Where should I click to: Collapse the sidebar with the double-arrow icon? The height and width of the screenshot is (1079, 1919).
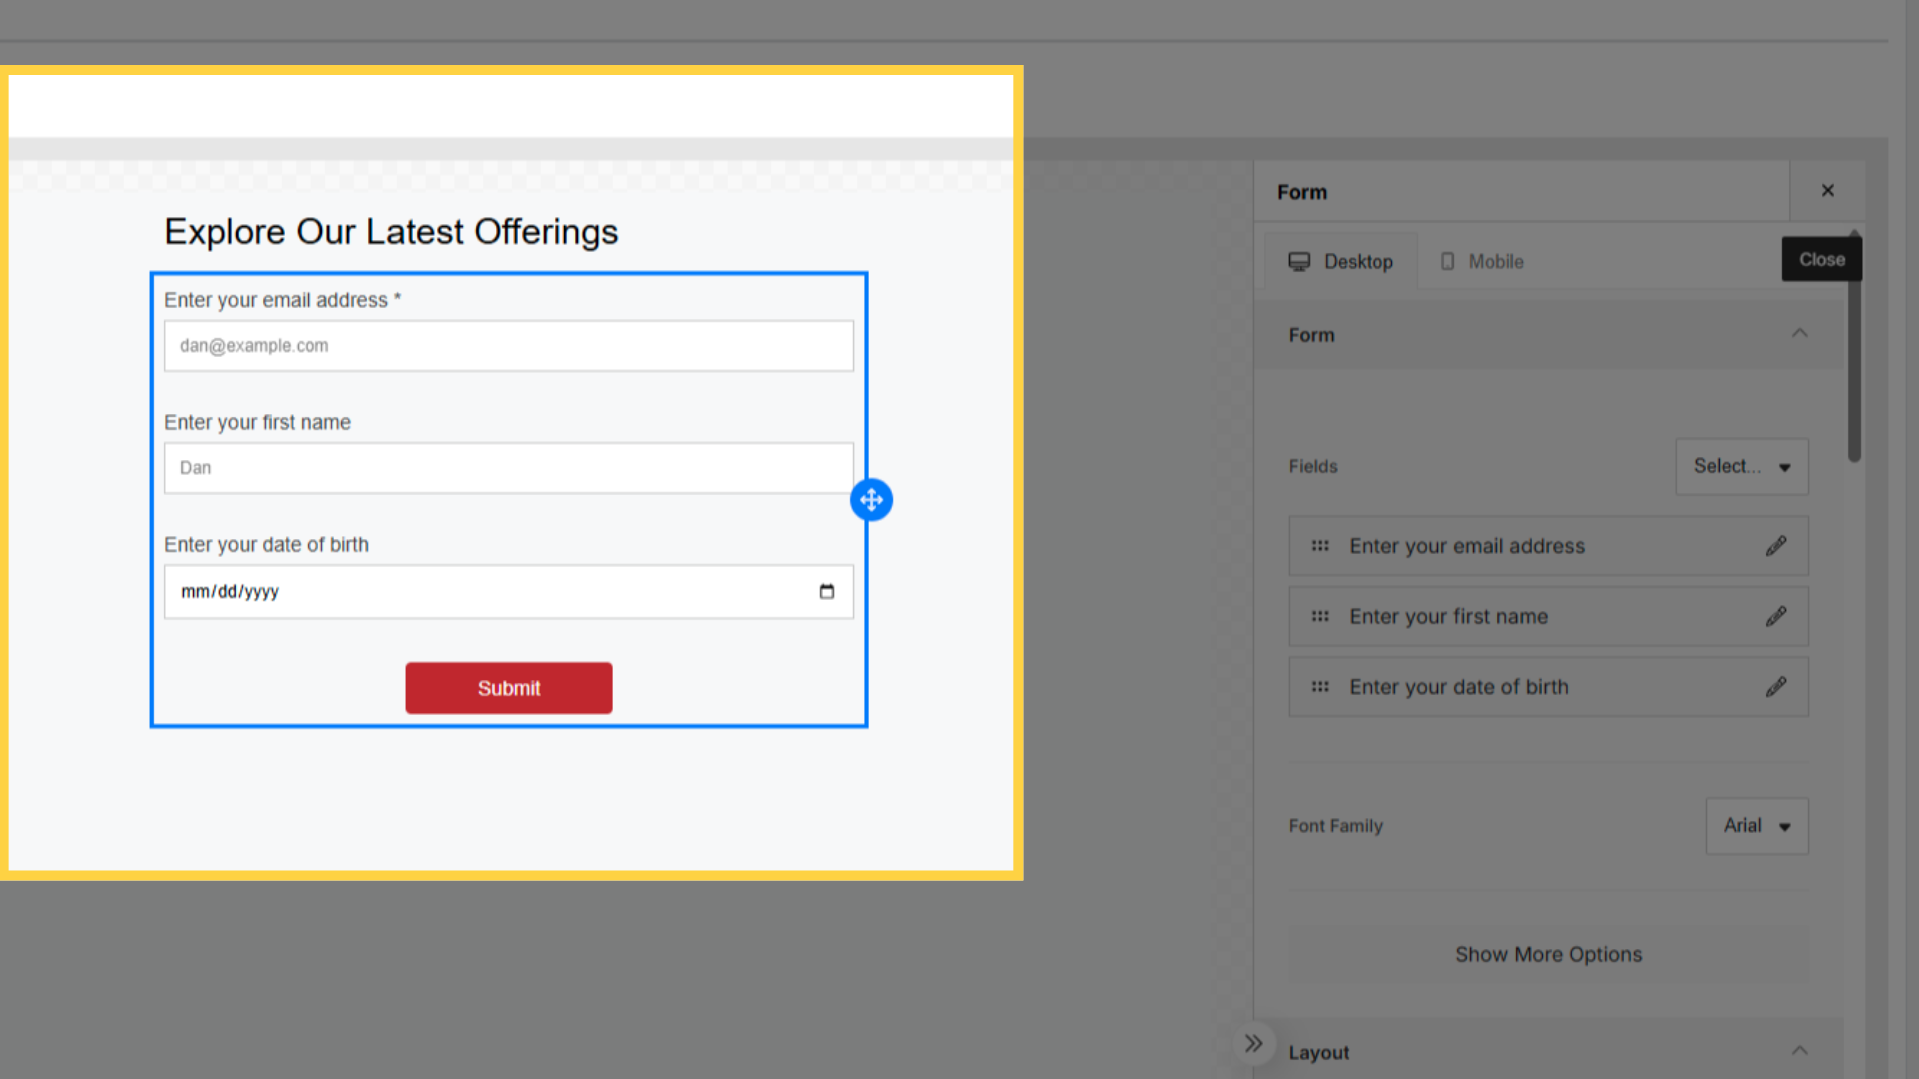(1253, 1044)
